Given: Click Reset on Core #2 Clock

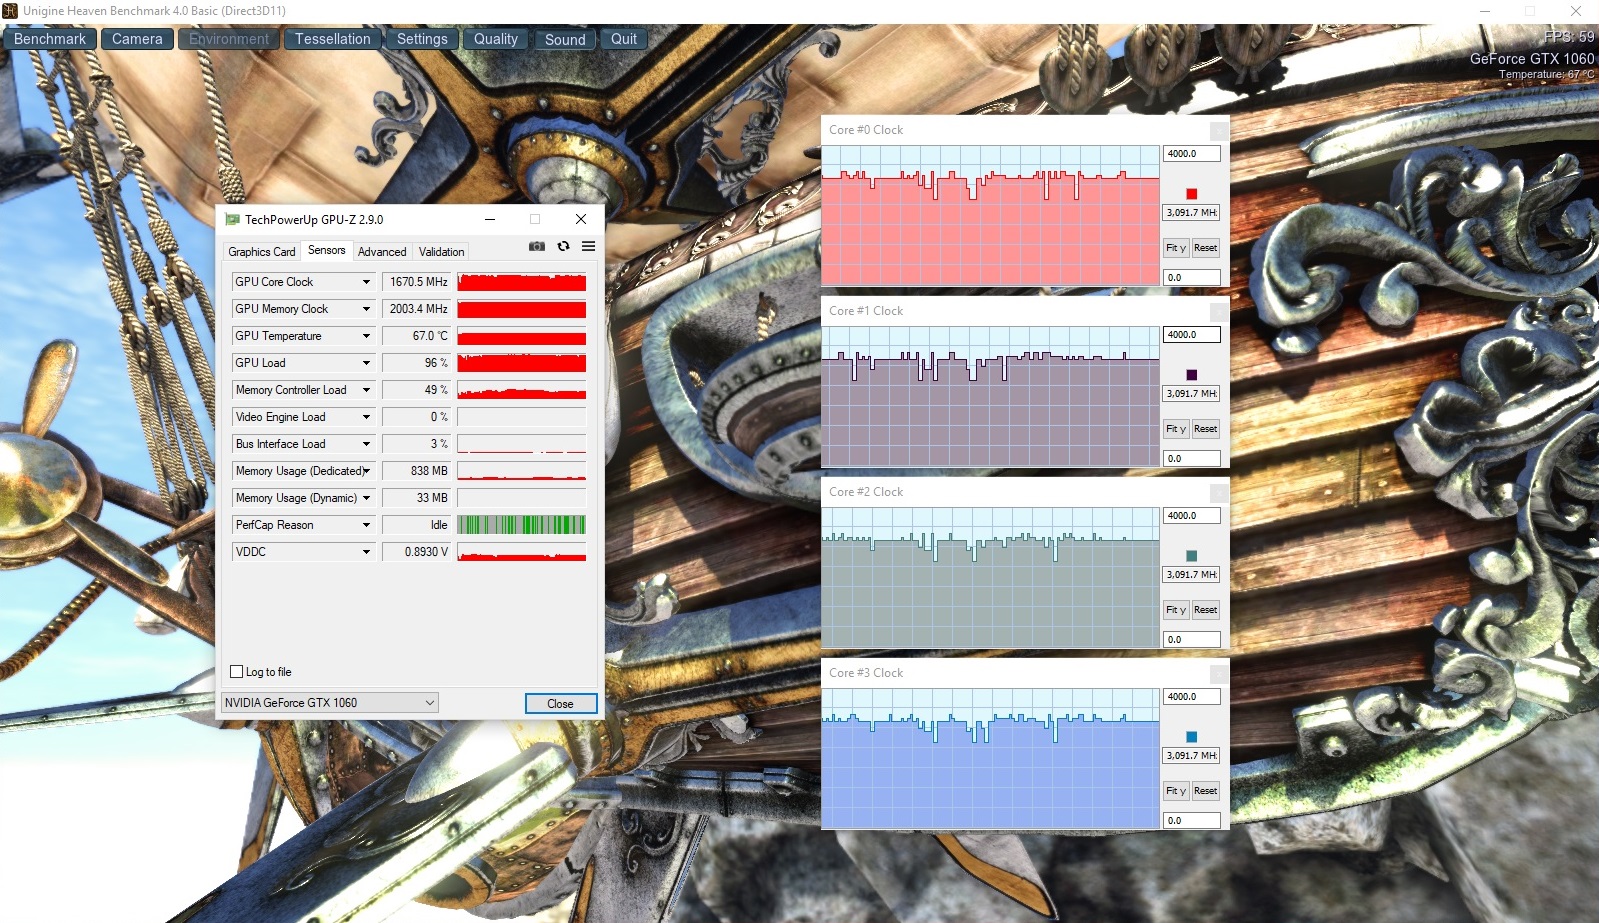Looking at the screenshot, I should tap(1206, 610).
